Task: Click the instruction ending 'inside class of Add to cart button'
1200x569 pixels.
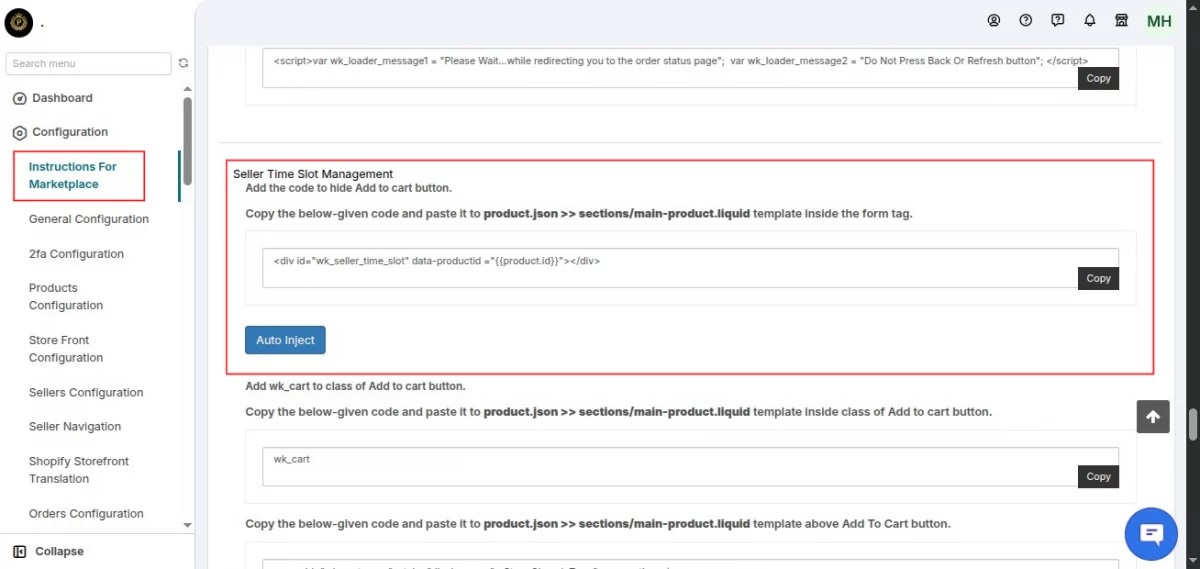Action: point(619,411)
